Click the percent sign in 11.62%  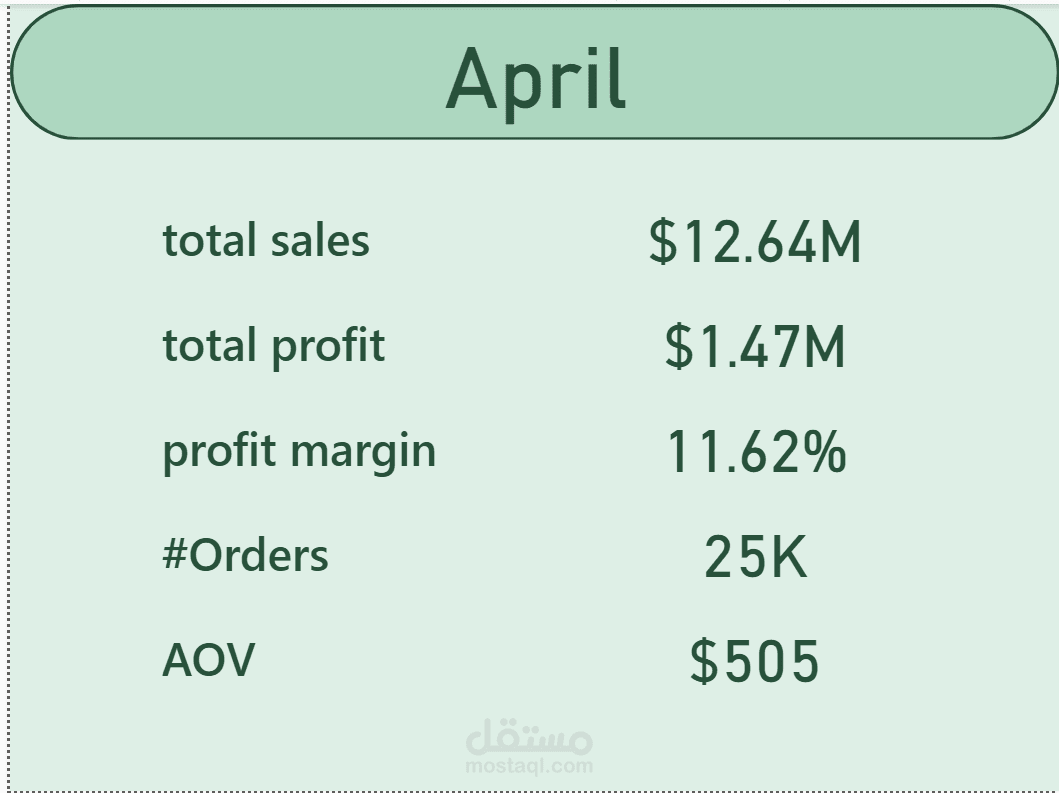pyautogui.click(x=825, y=452)
